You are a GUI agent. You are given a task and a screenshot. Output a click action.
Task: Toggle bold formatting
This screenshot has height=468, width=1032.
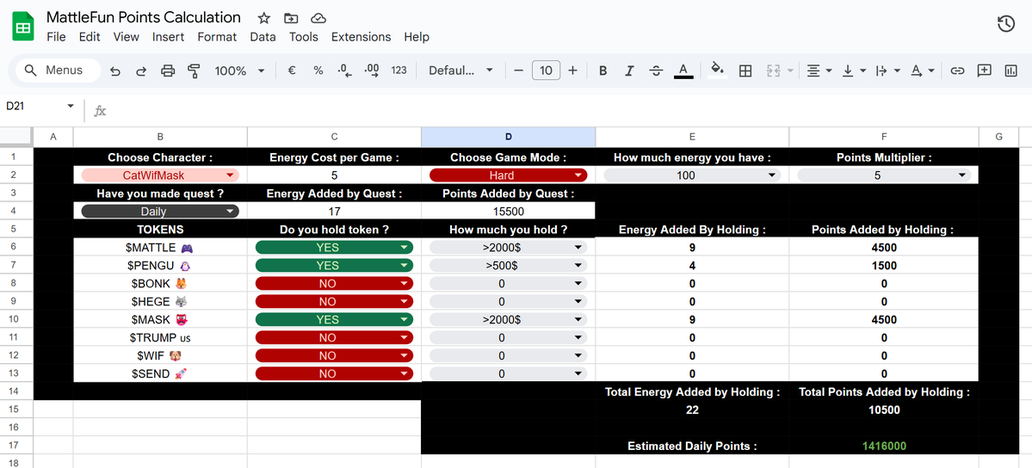(x=603, y=71)
